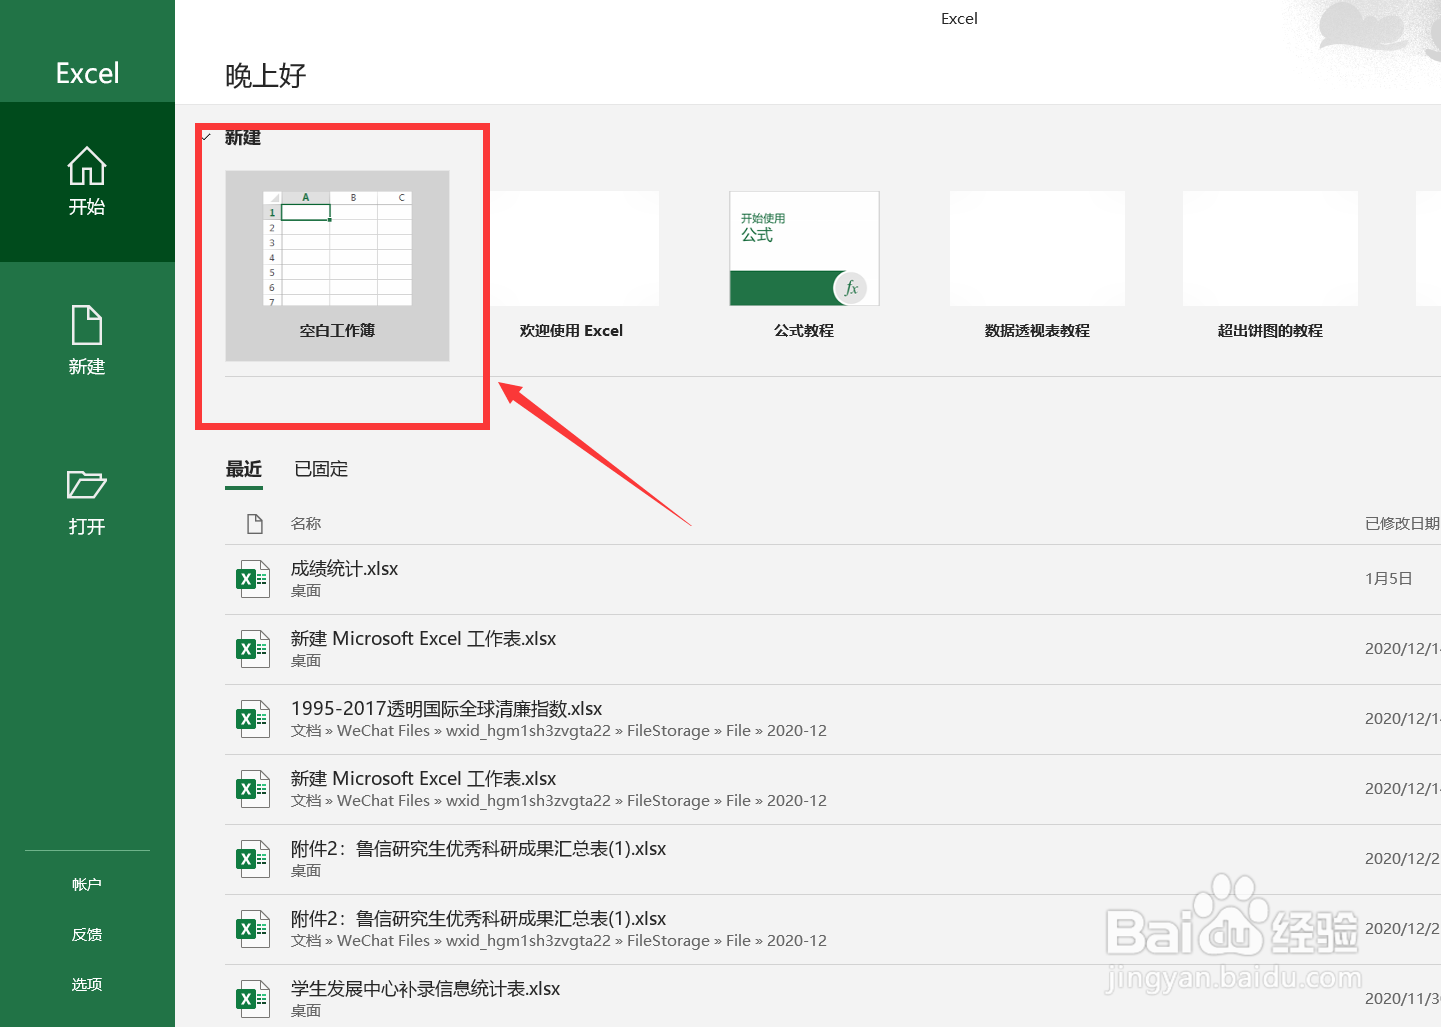1441x1027 pixels.
Task: Click the Excel icon next to 附件2：鲁信研究生优秀科研成果汇总表(1).xlsx
Action: point(253,858)
